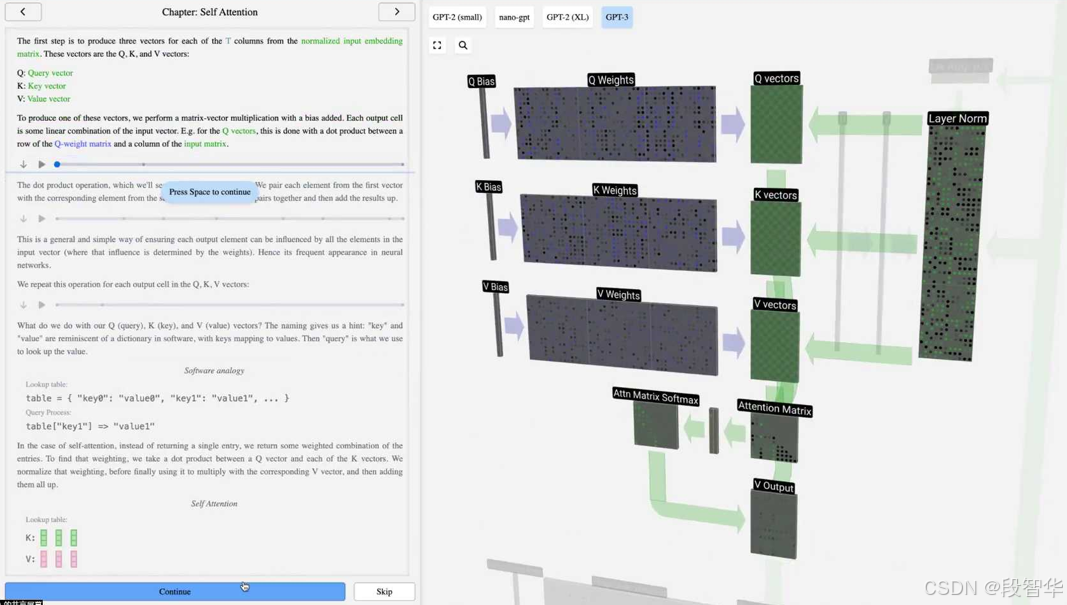1067x605 pixels.
Task: Play the repeat-operation animation section
Action: pos(42,305)
